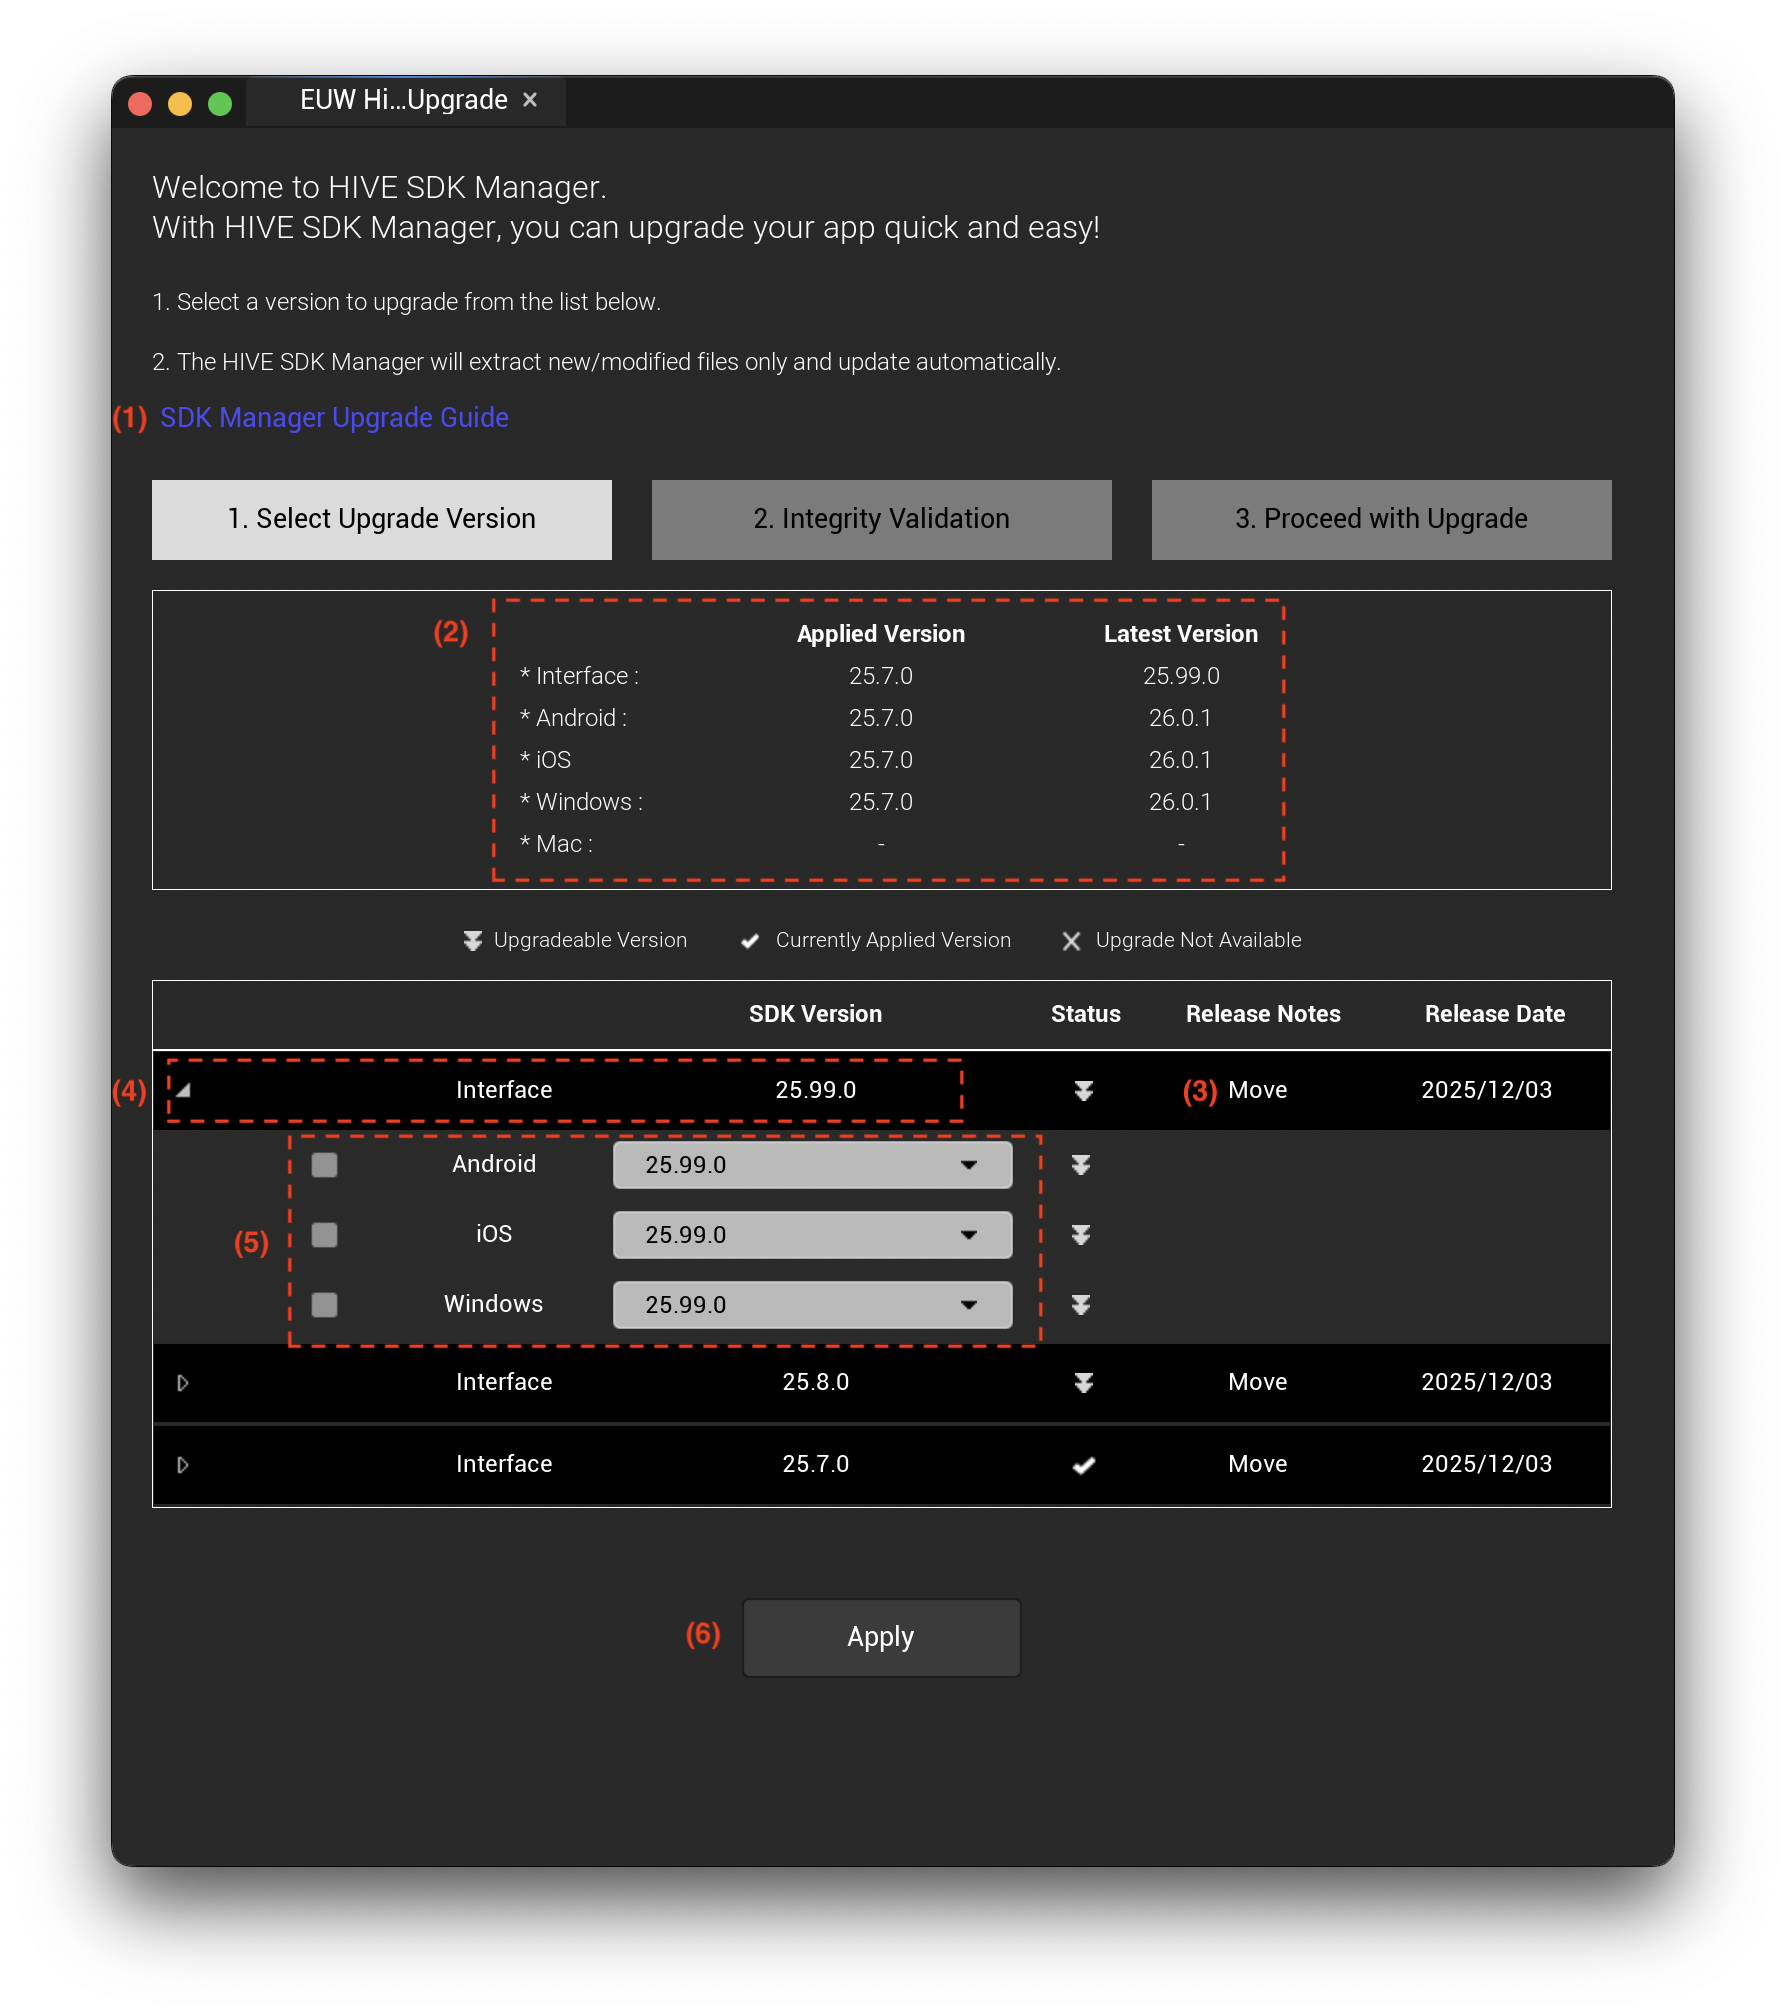Click upgradeable status icon for Interface 25.8.0
The image size is (1786, 2014).
tap(1083, 1382)
